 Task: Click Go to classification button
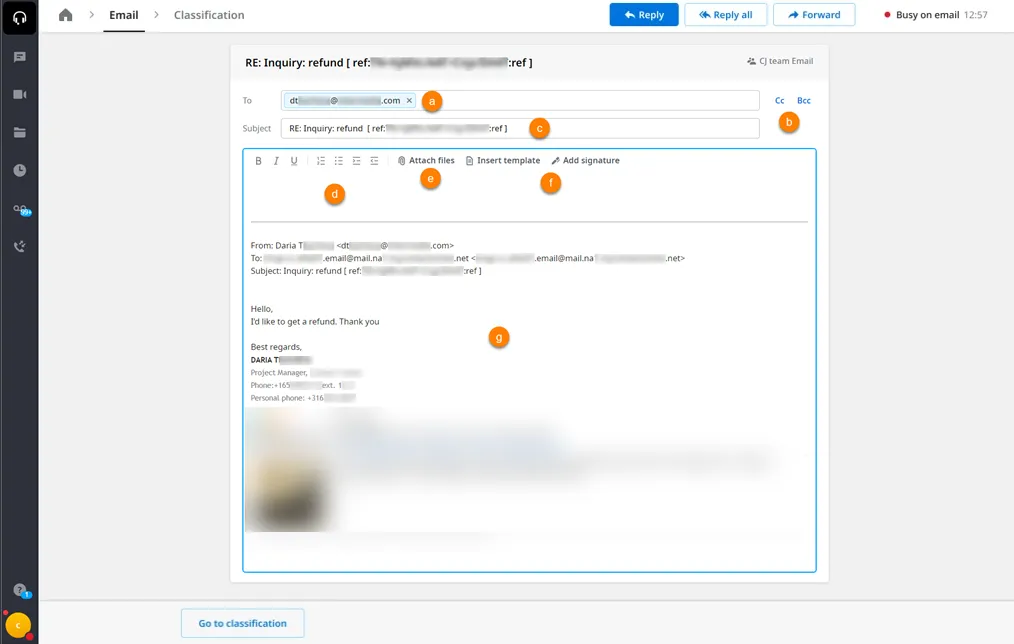pyautogui.click(x=243, y=623)
